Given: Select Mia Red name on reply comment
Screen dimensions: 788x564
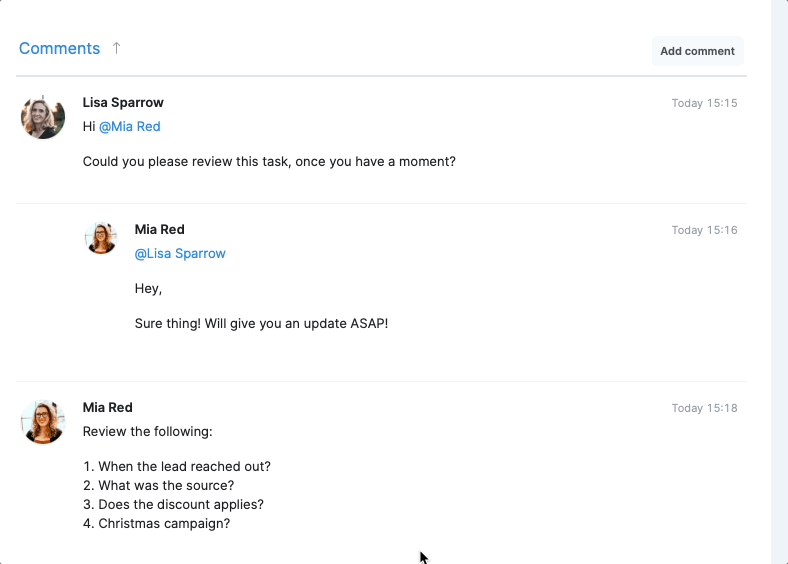Looking at the screenshot, I should [x=159, y=230].
